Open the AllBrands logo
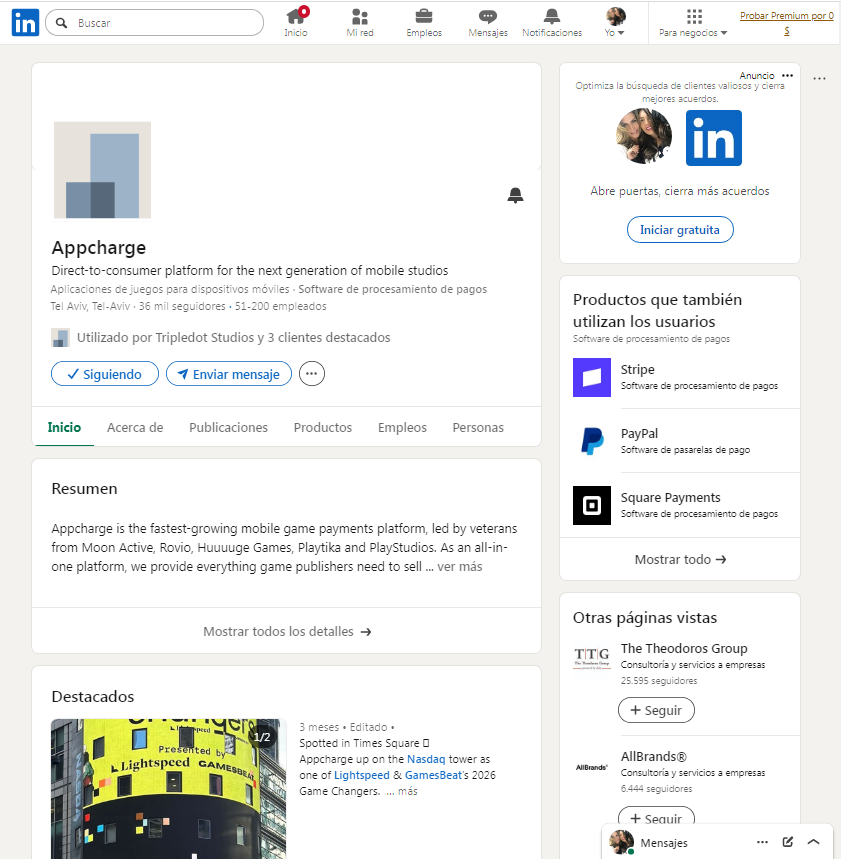This screenshot has height=859, width=841. [592, 767]
